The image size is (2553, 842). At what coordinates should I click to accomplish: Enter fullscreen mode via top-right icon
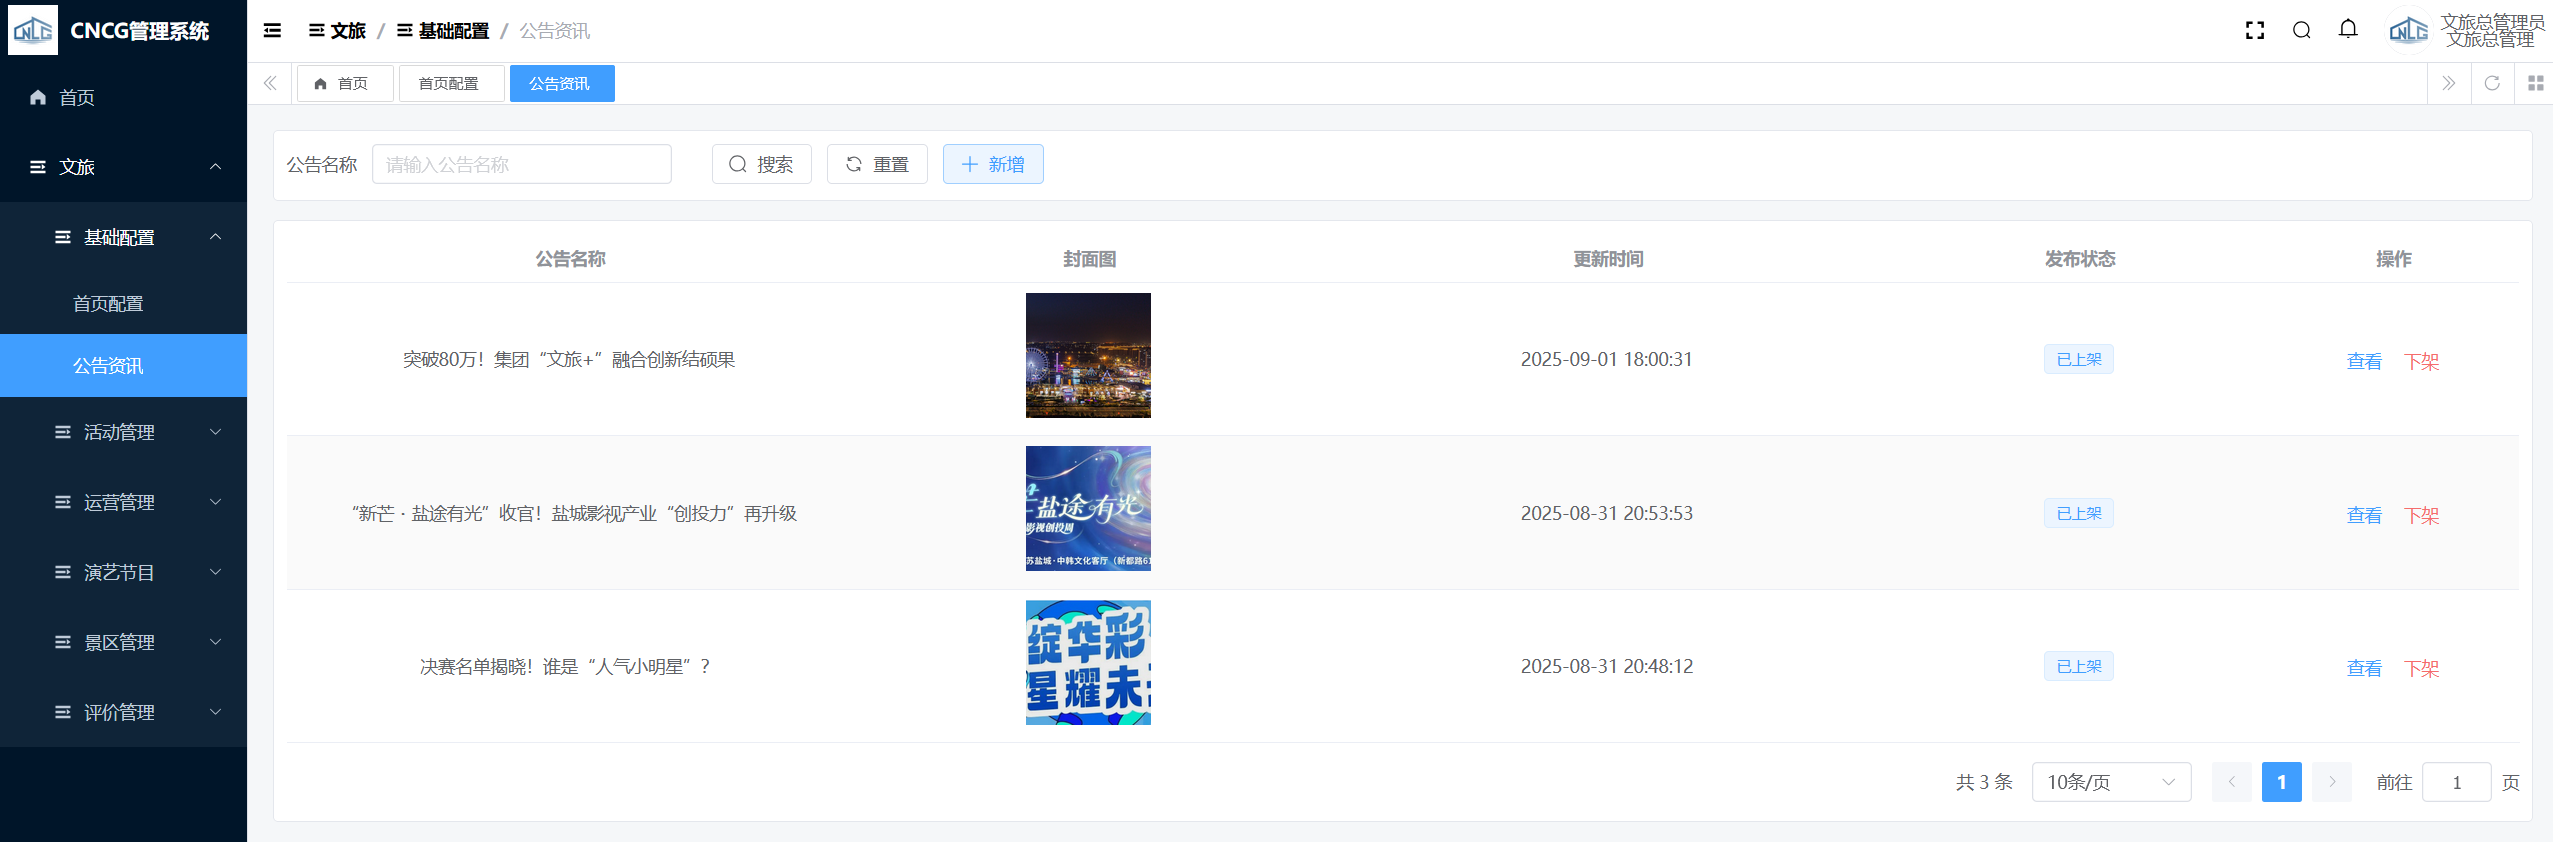click(2254, 31)
